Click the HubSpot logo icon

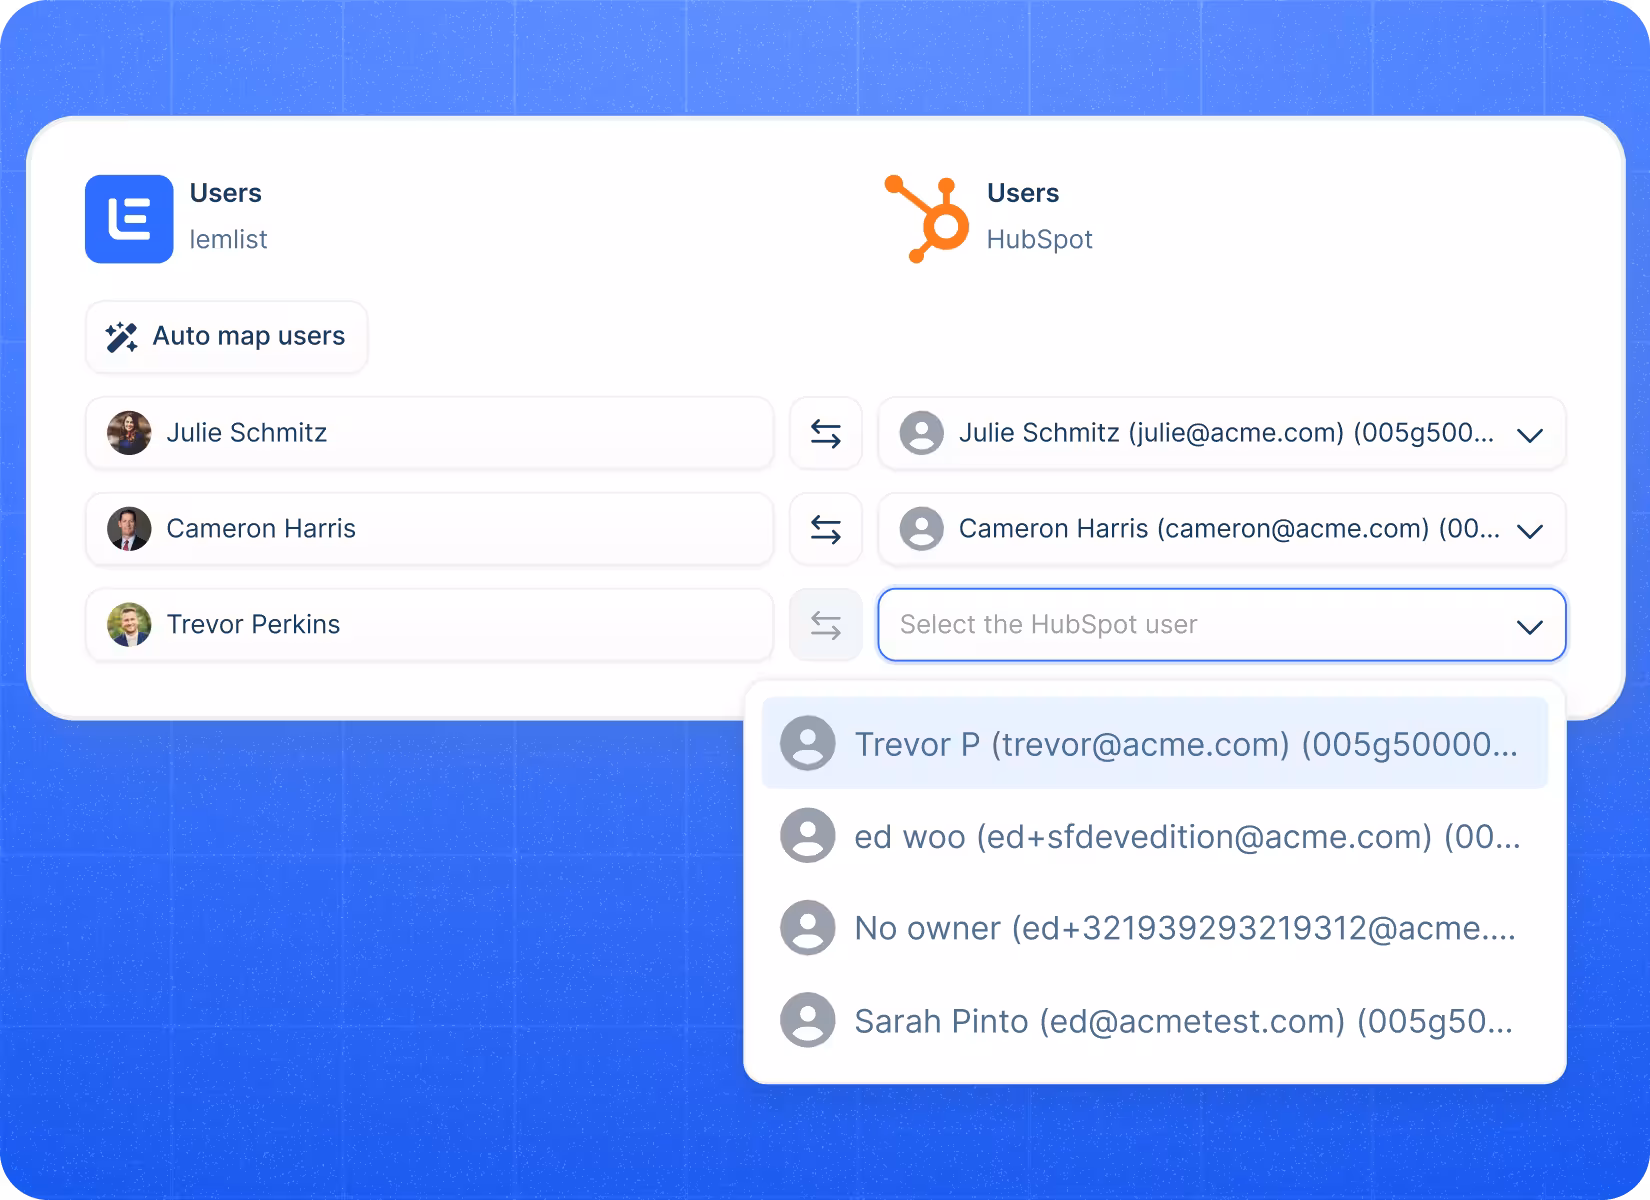tap(927, 219)
